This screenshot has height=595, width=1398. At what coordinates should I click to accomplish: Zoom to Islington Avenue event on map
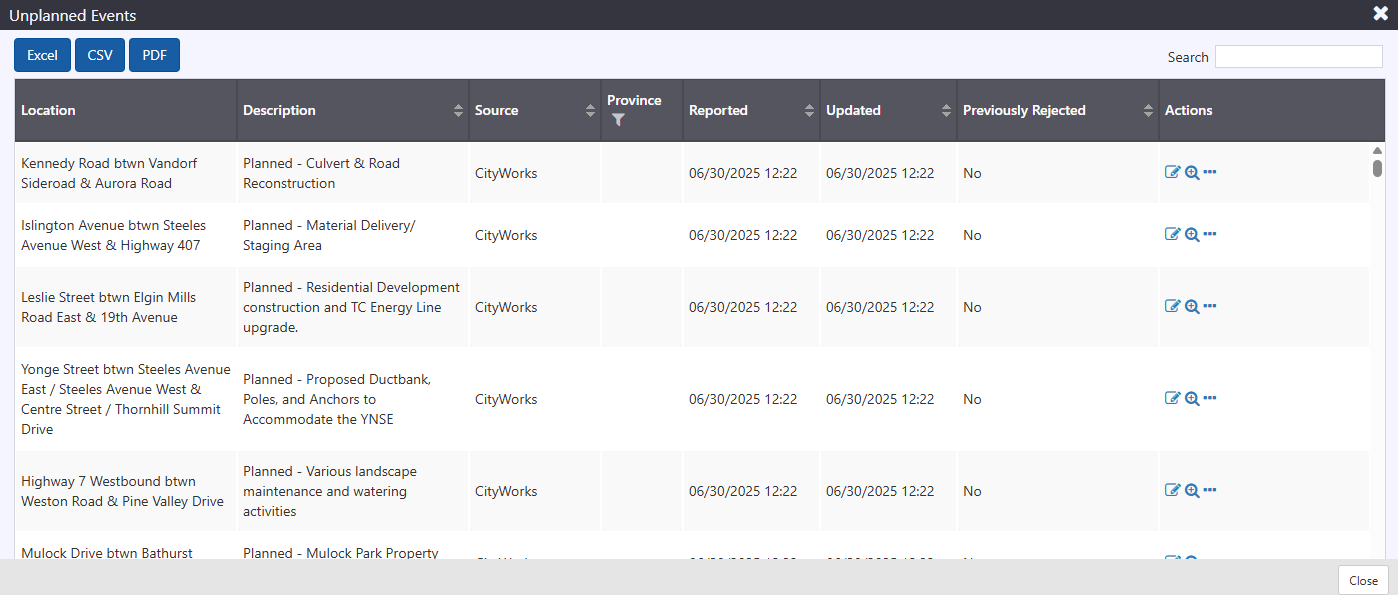tap(1192, 234)
